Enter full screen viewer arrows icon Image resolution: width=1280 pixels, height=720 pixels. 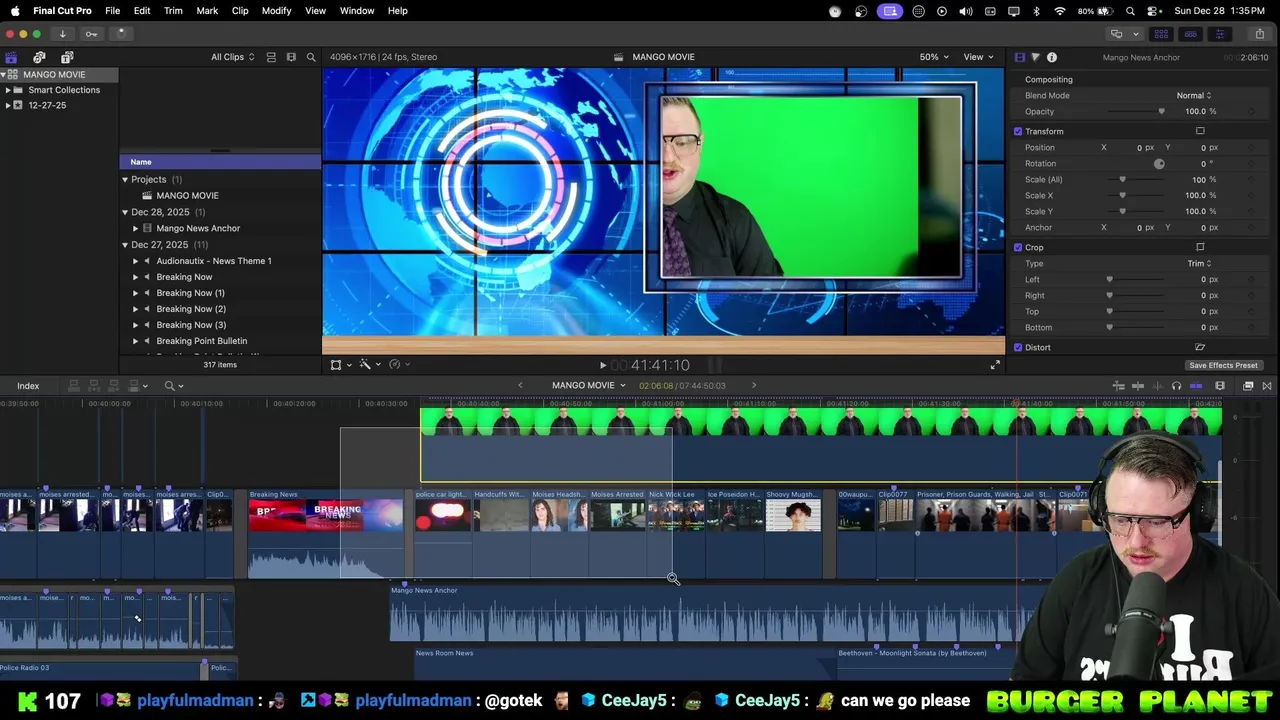[994, 365]
